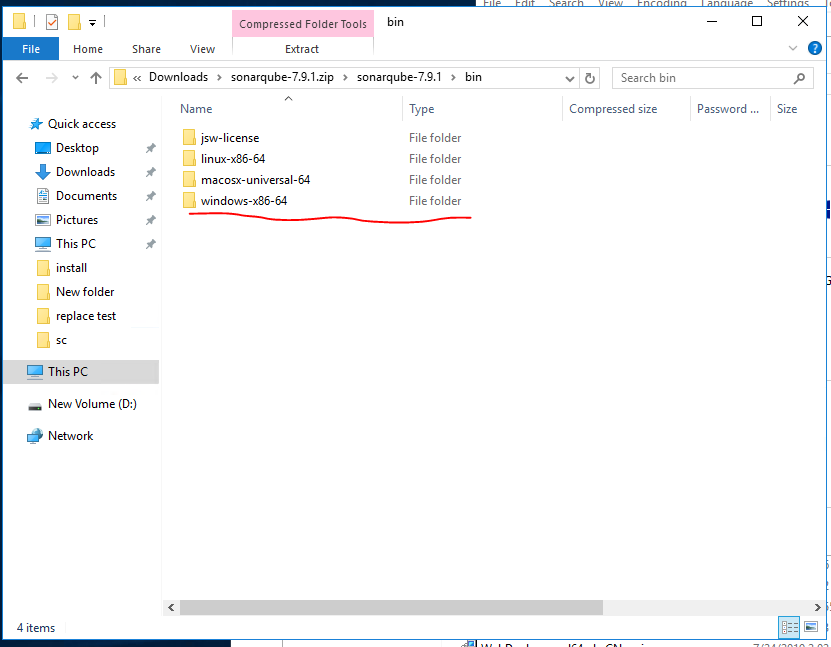This screenshot has width=831, height=647.
Task: Click the bin breadcrumb in the address bar
Action: coord(473,77)
